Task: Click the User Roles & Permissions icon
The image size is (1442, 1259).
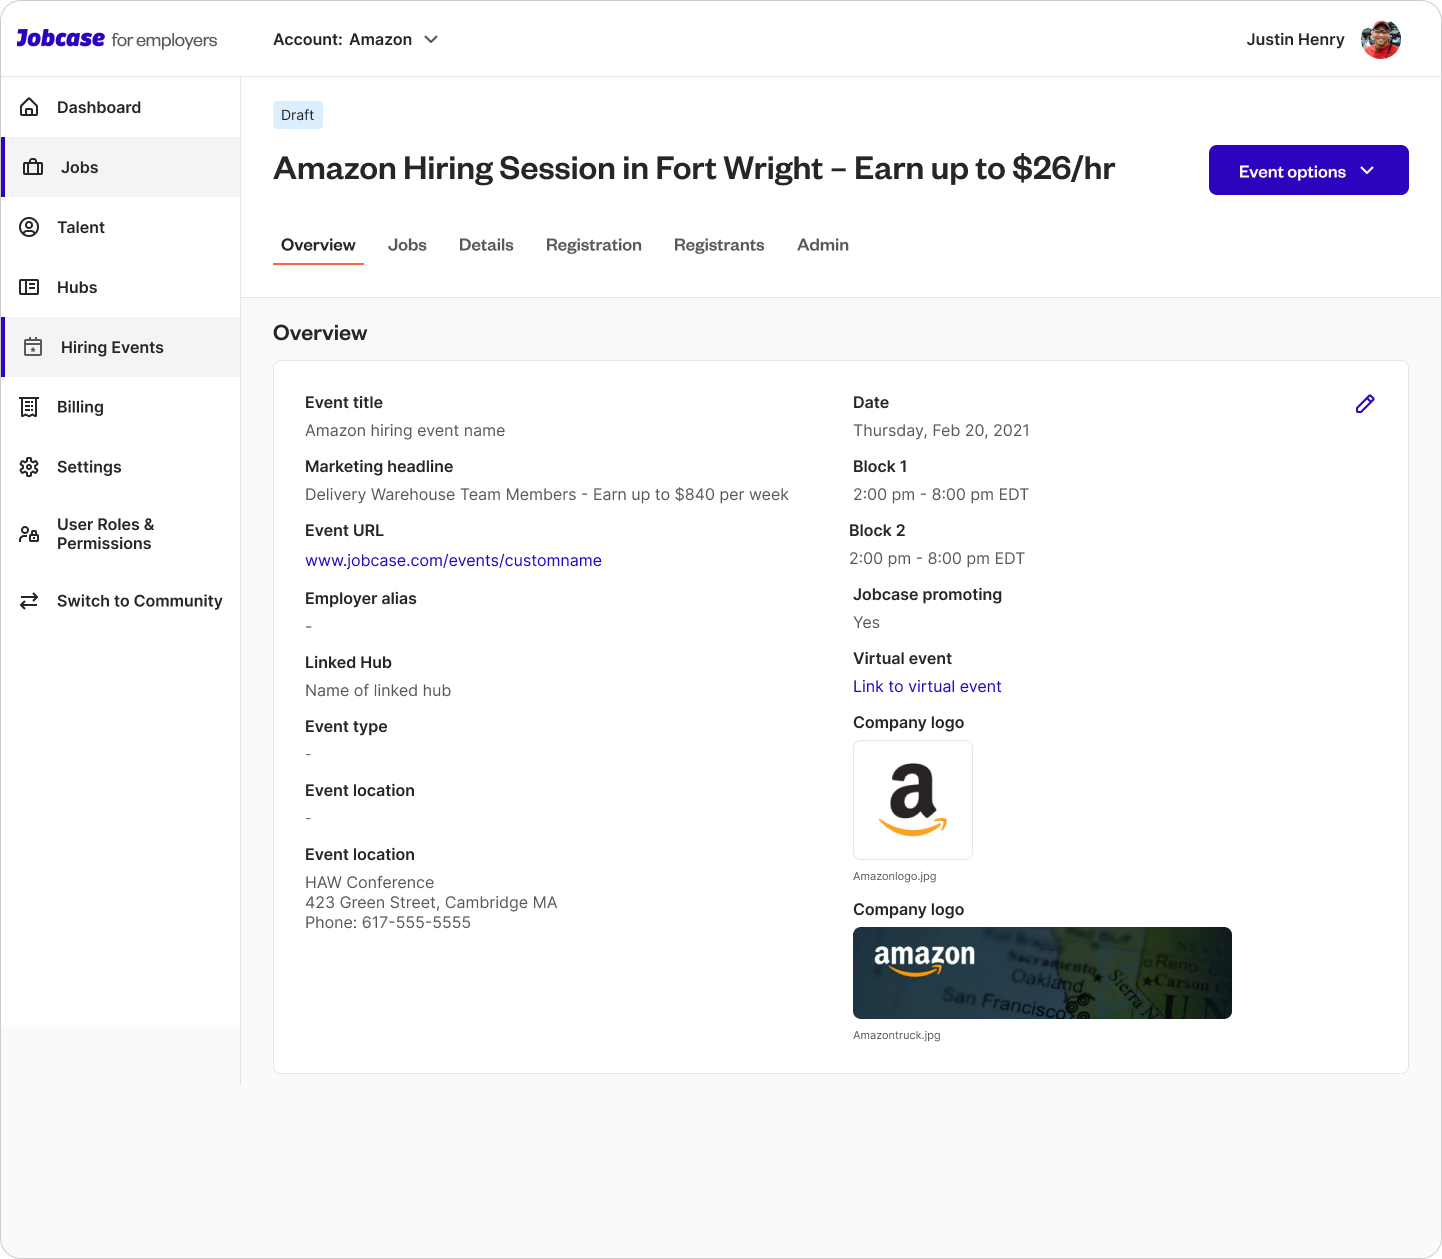Action: [x=29, y=534]
